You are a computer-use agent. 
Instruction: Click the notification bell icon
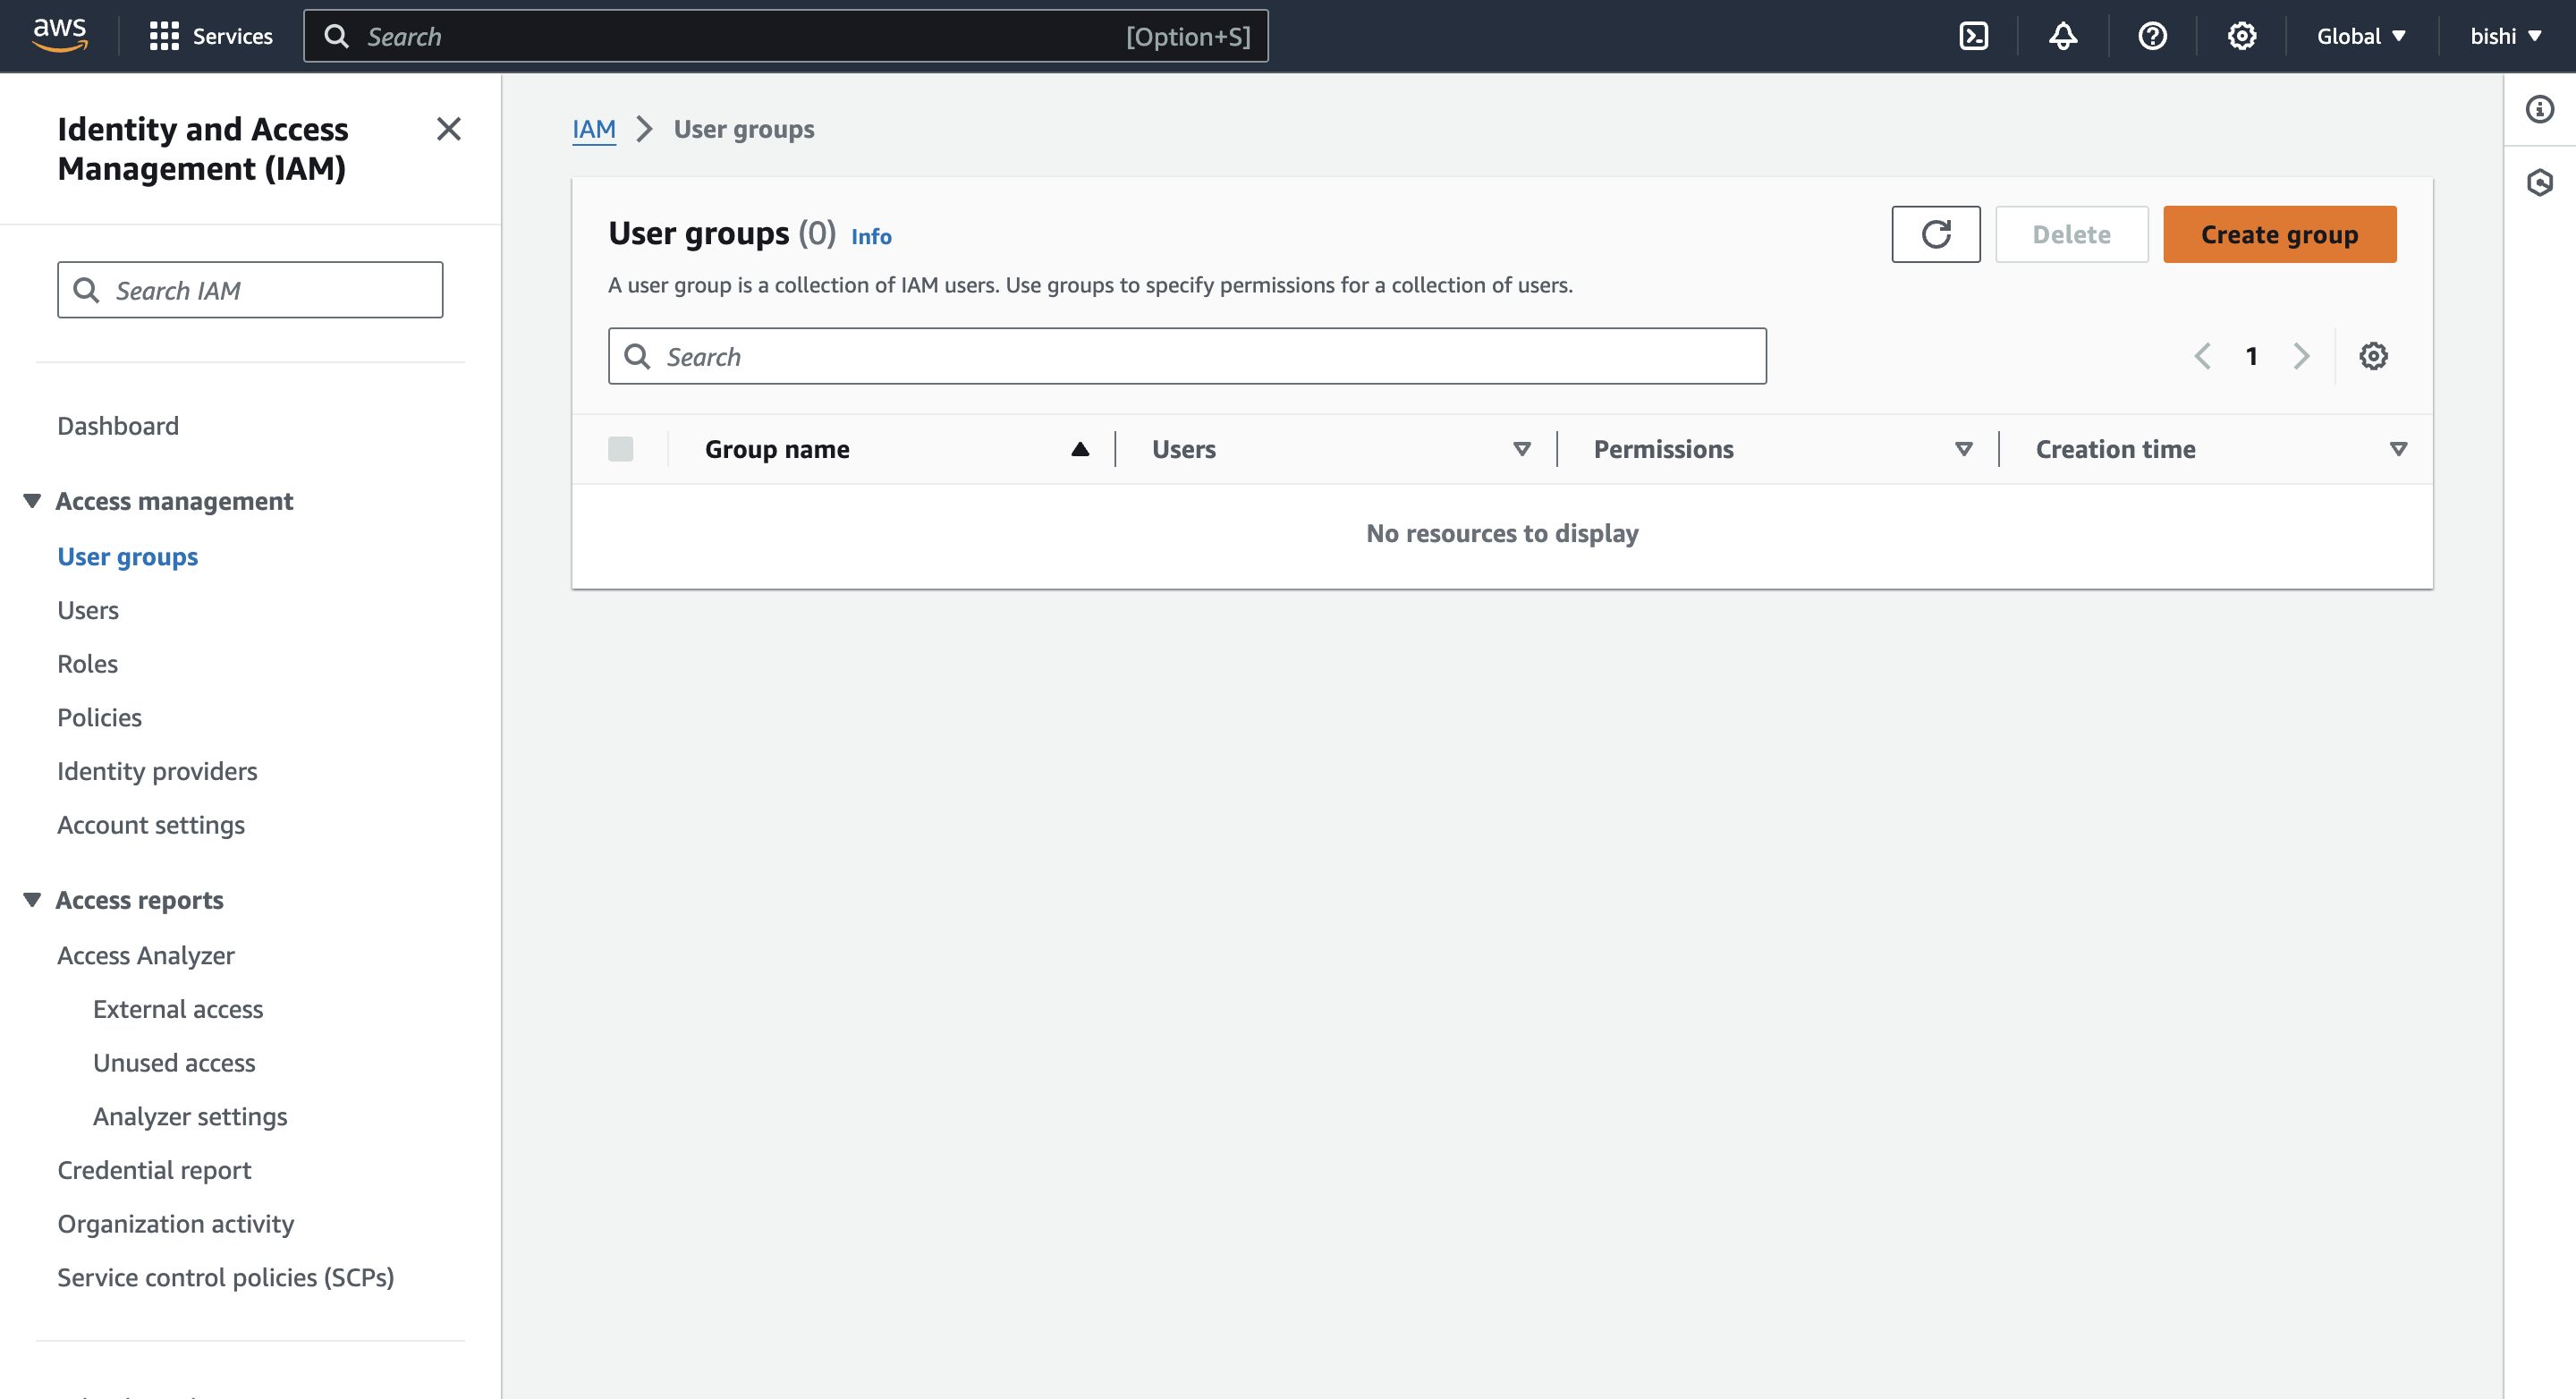tap(2064, 36)
